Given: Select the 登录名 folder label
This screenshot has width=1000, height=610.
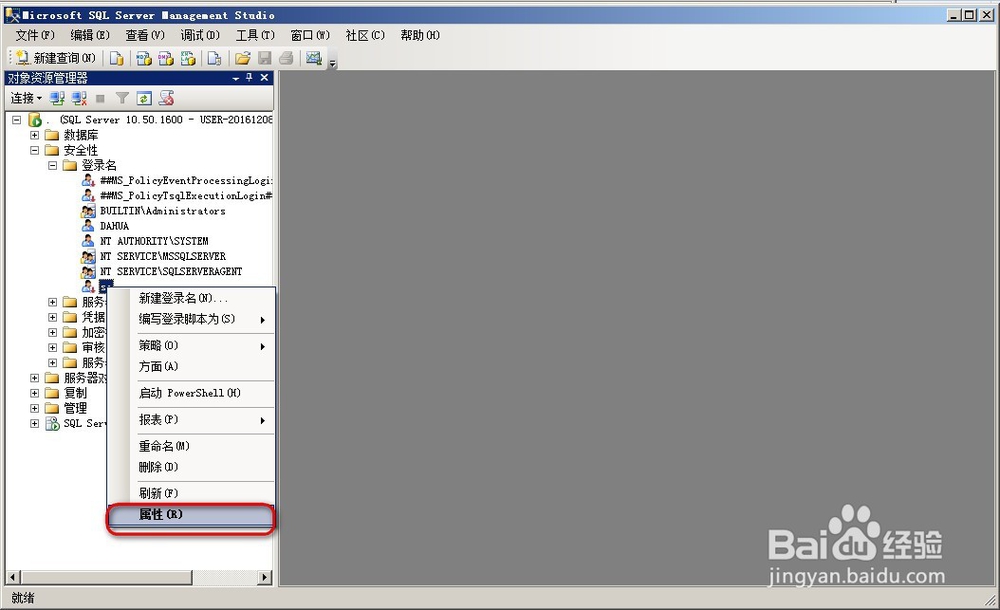Looking at the screenshot, I should point(99,165).
